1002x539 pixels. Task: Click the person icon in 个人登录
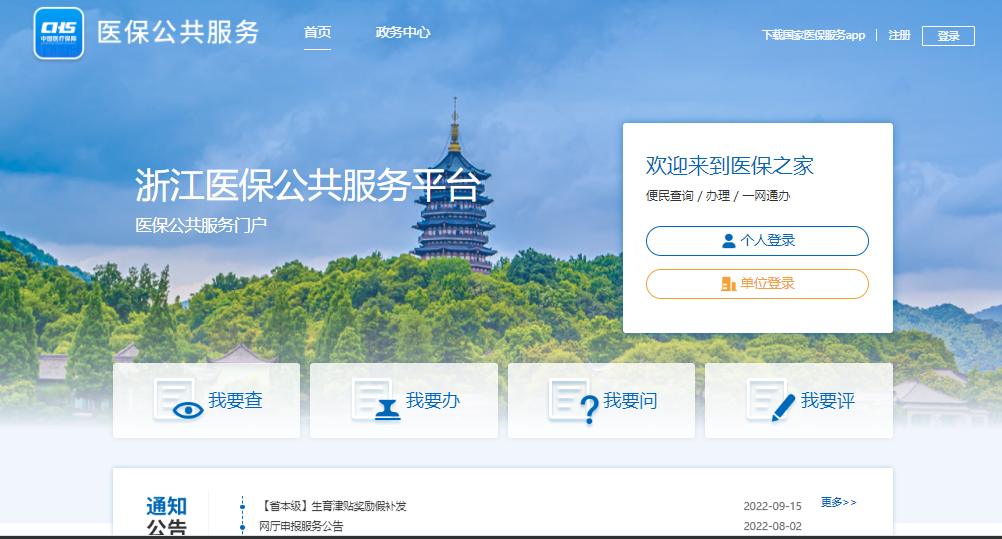[728, 241]
